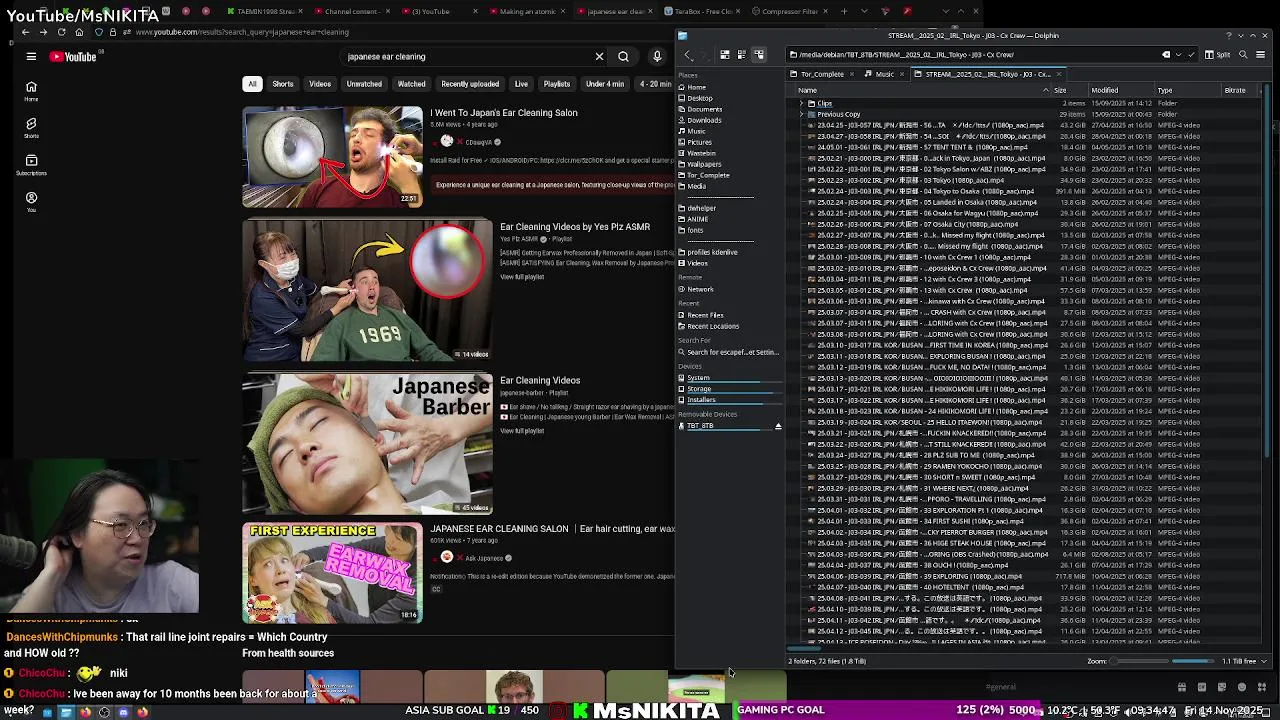This screenshot has height=720, width=1280.
Task: Select the Recently uploaded filter chip
Action: click(470, 84)
